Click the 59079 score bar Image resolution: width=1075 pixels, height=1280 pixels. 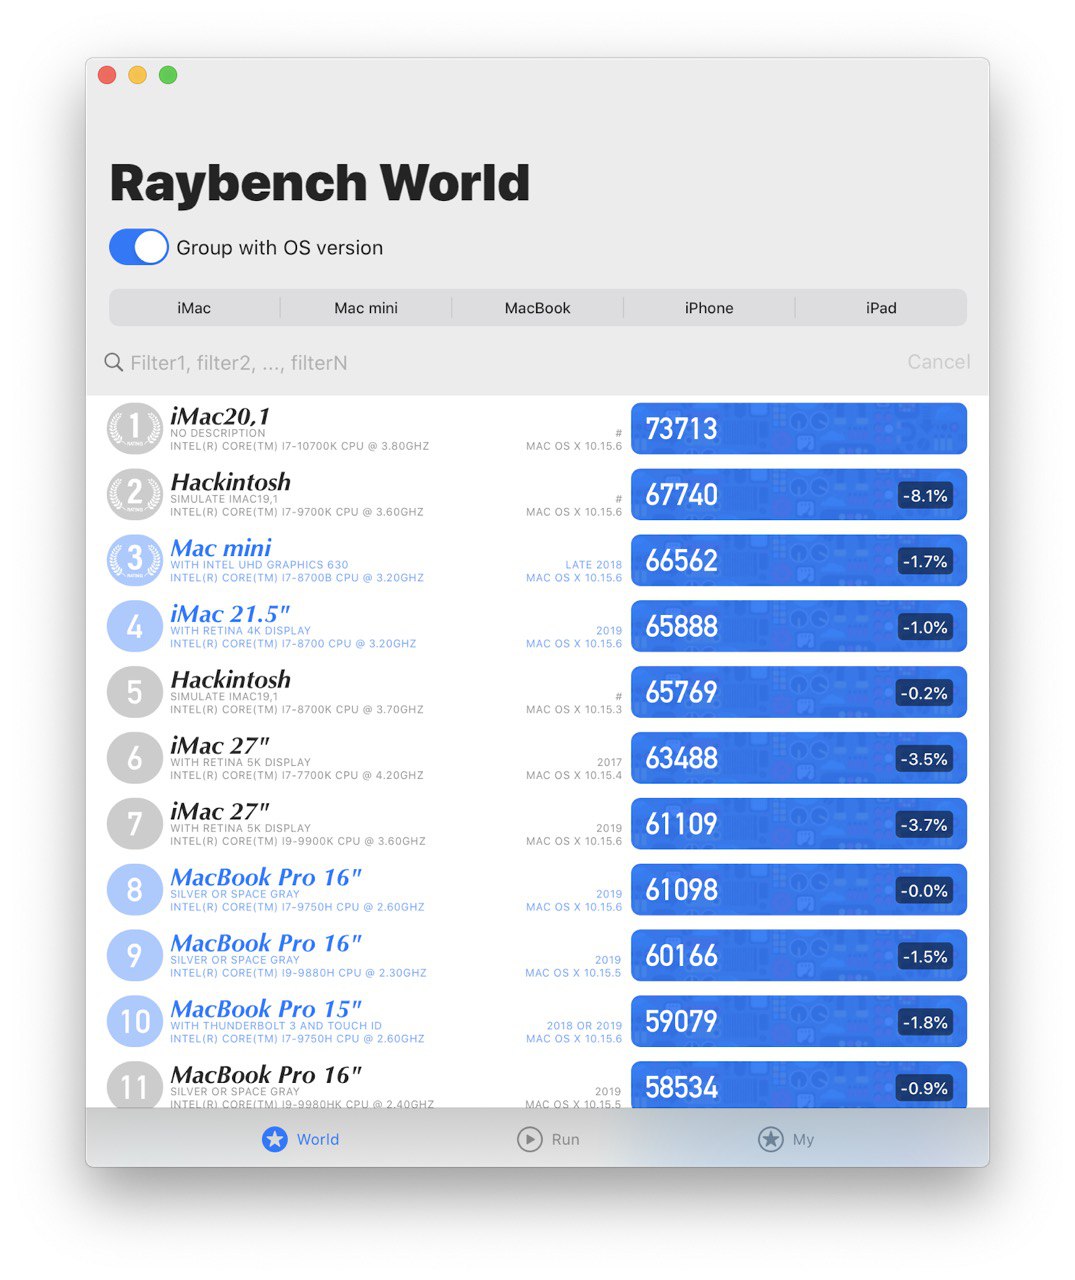(799, 1021)
